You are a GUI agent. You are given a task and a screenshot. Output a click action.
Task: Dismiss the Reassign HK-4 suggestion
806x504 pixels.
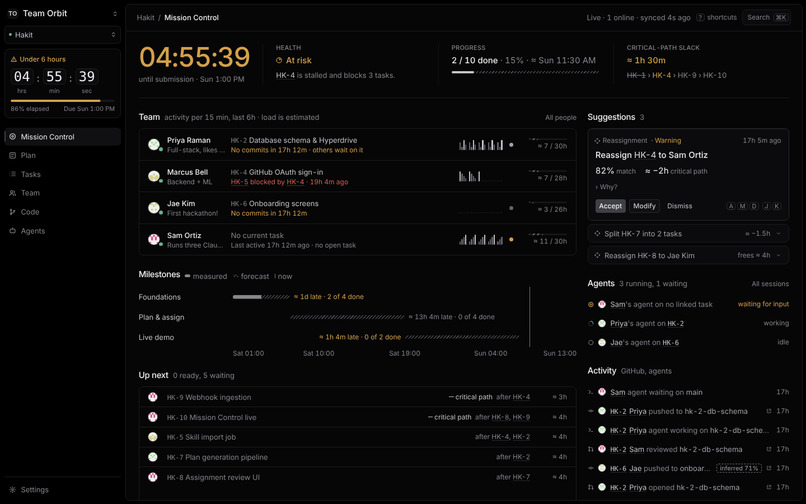coord(680,206)
